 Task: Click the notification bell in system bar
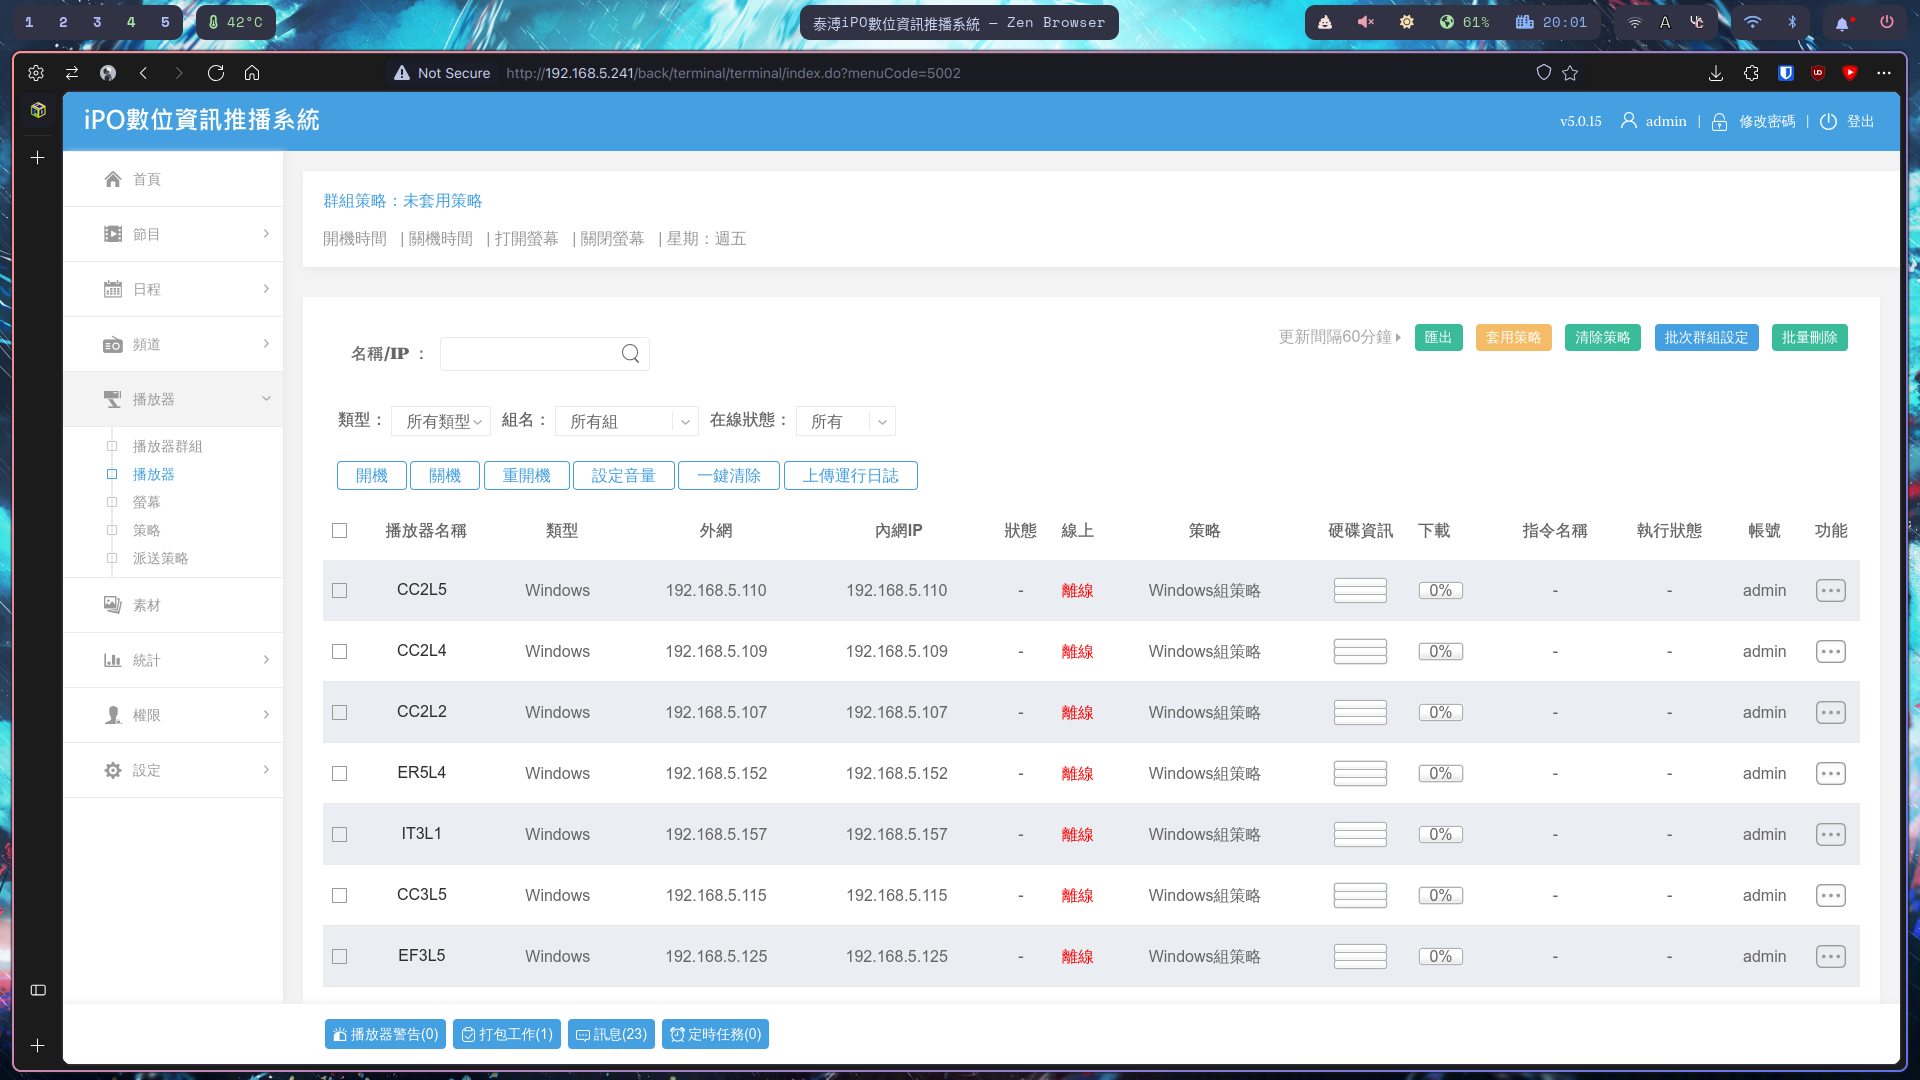[x=1842, y=22]
